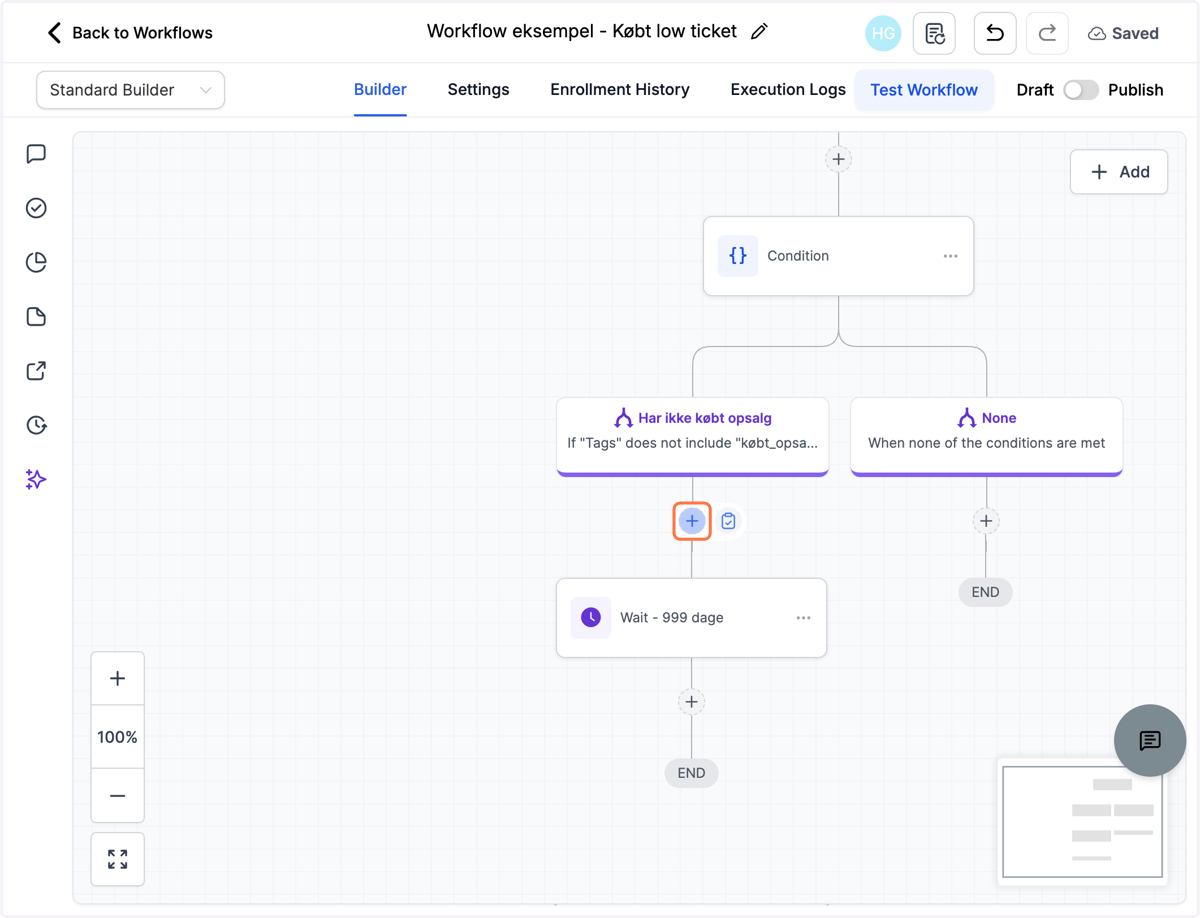Click the undo arrow button
This screenshot has height=918, width=1200.
(995, 33)
